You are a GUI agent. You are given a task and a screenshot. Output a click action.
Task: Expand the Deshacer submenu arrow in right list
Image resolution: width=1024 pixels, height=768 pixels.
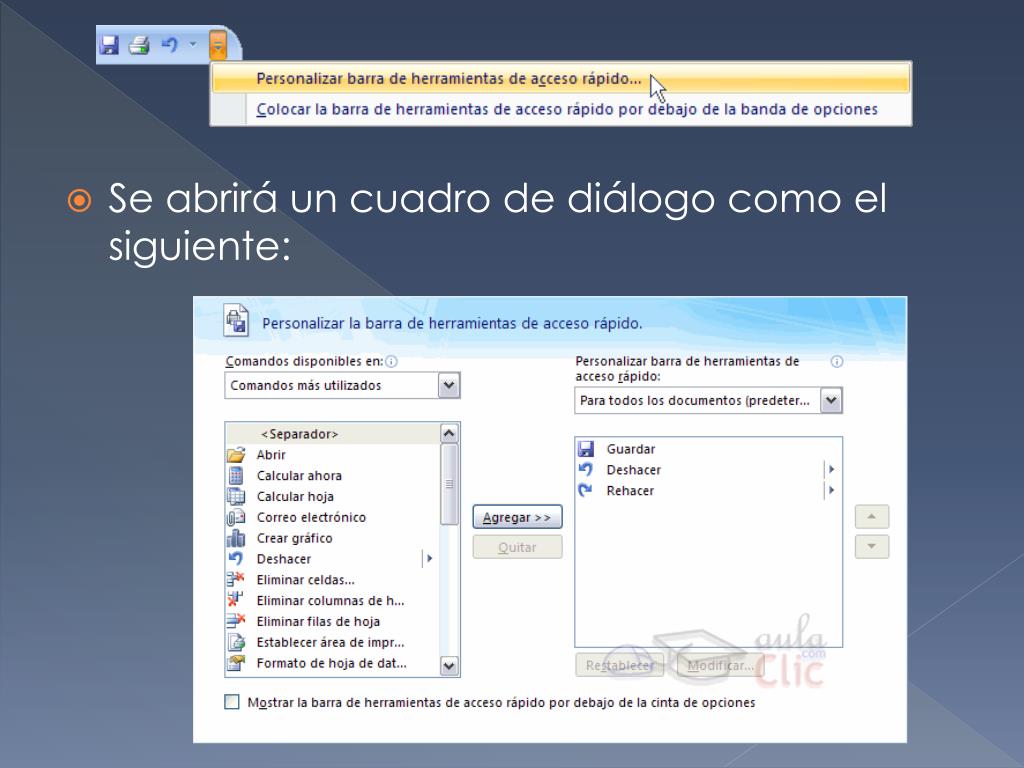(x=831, y=470)
